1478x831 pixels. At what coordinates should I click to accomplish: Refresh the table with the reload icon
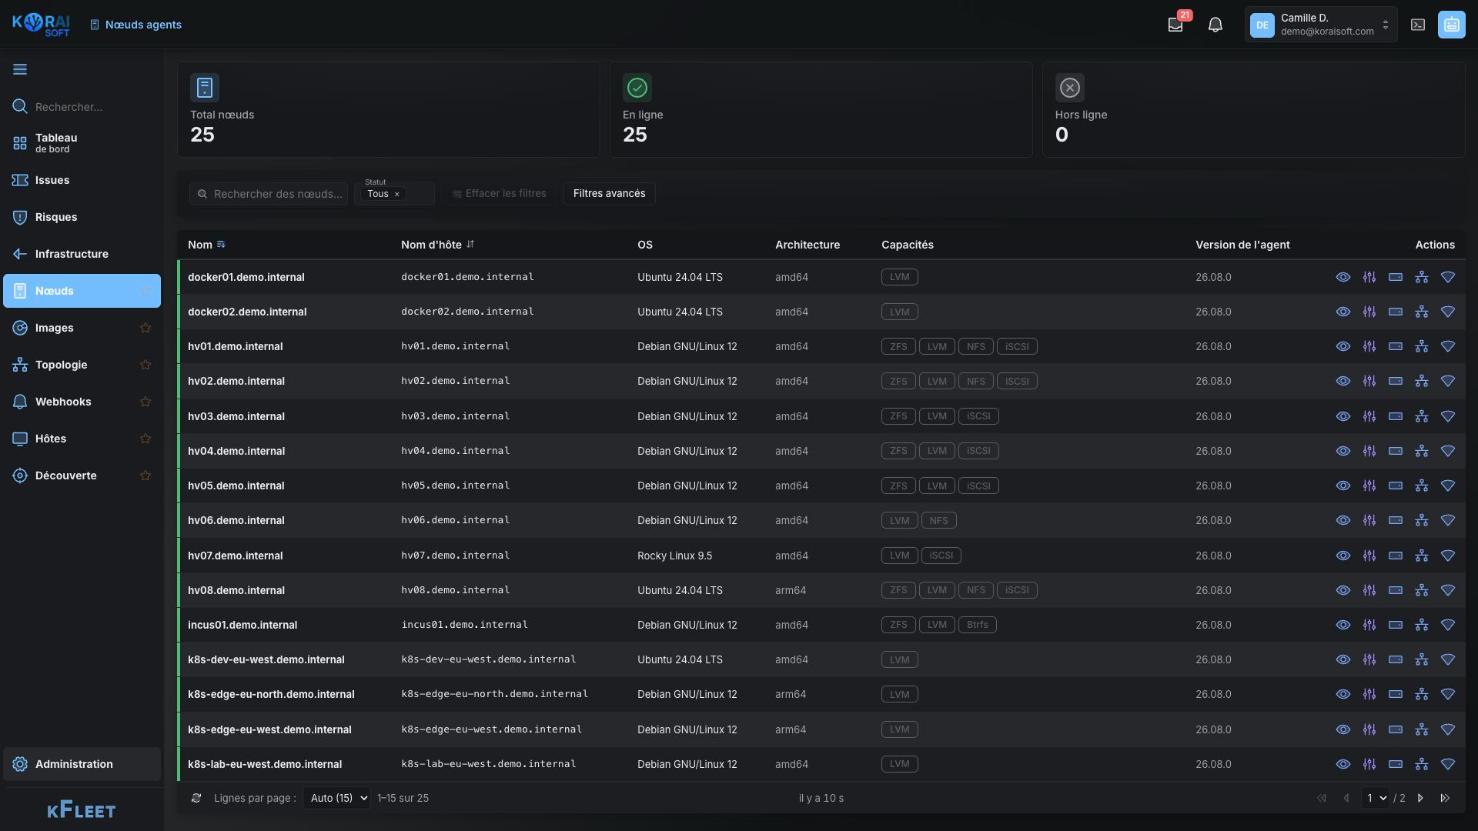click(196, 798)
